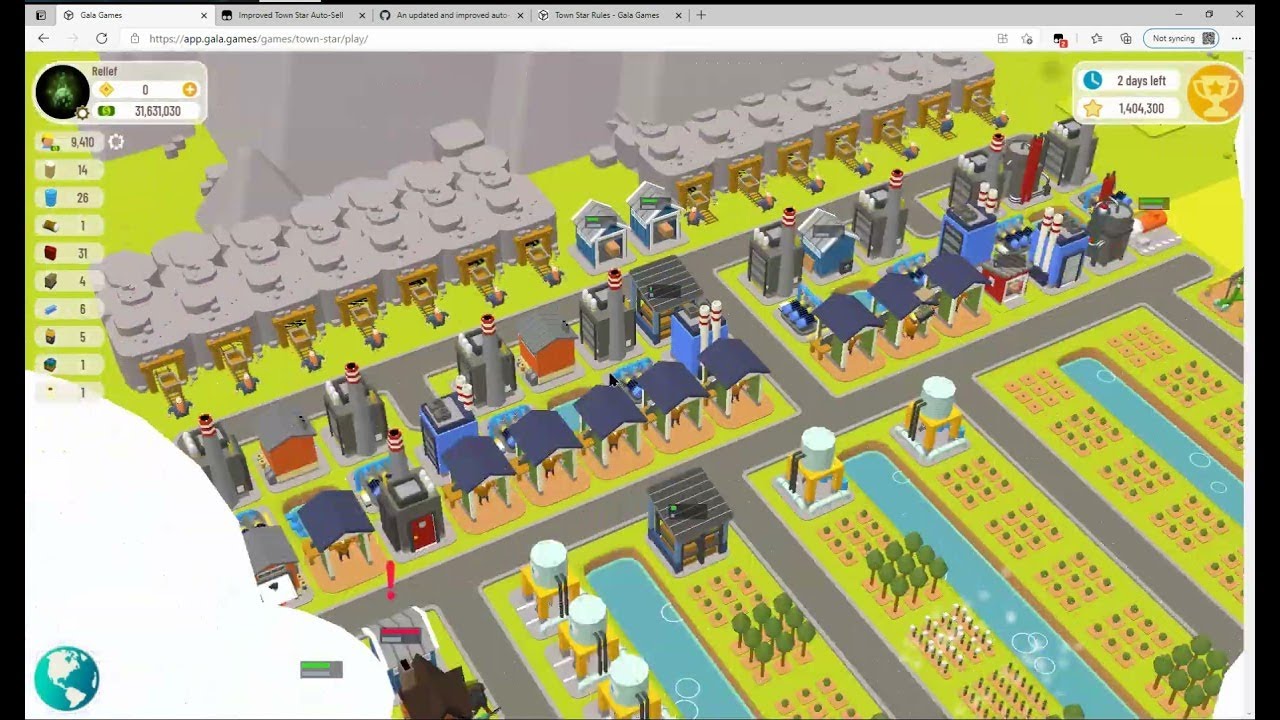Image resolution: width=1280 pixels, height=720 pixels.
Task: Select the blue water drum item (26)
Action: [68, 198]
